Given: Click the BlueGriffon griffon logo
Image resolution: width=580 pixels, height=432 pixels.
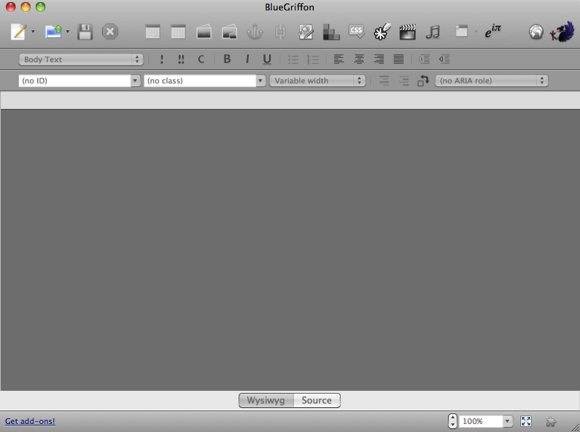Looking at the screenshot, I should 562,31.
